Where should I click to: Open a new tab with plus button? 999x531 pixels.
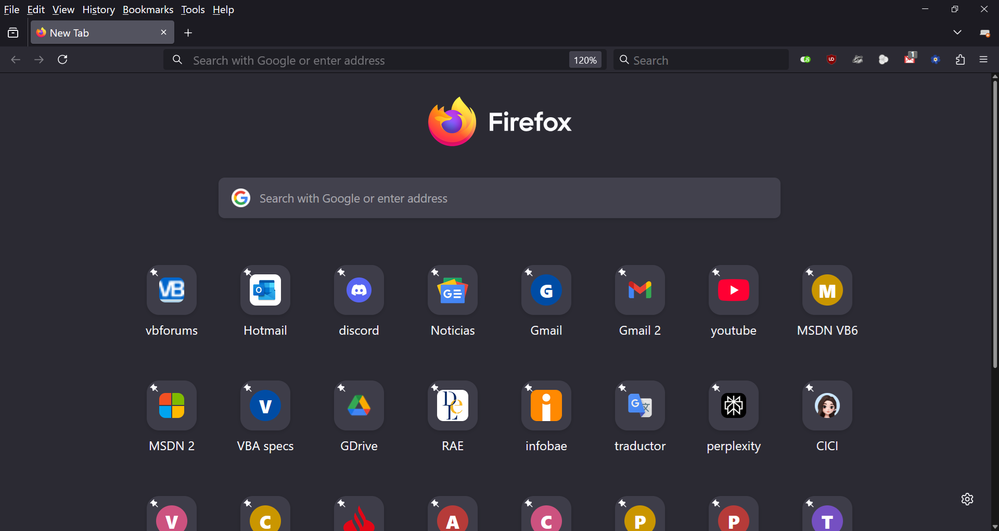tap(188, 33)
